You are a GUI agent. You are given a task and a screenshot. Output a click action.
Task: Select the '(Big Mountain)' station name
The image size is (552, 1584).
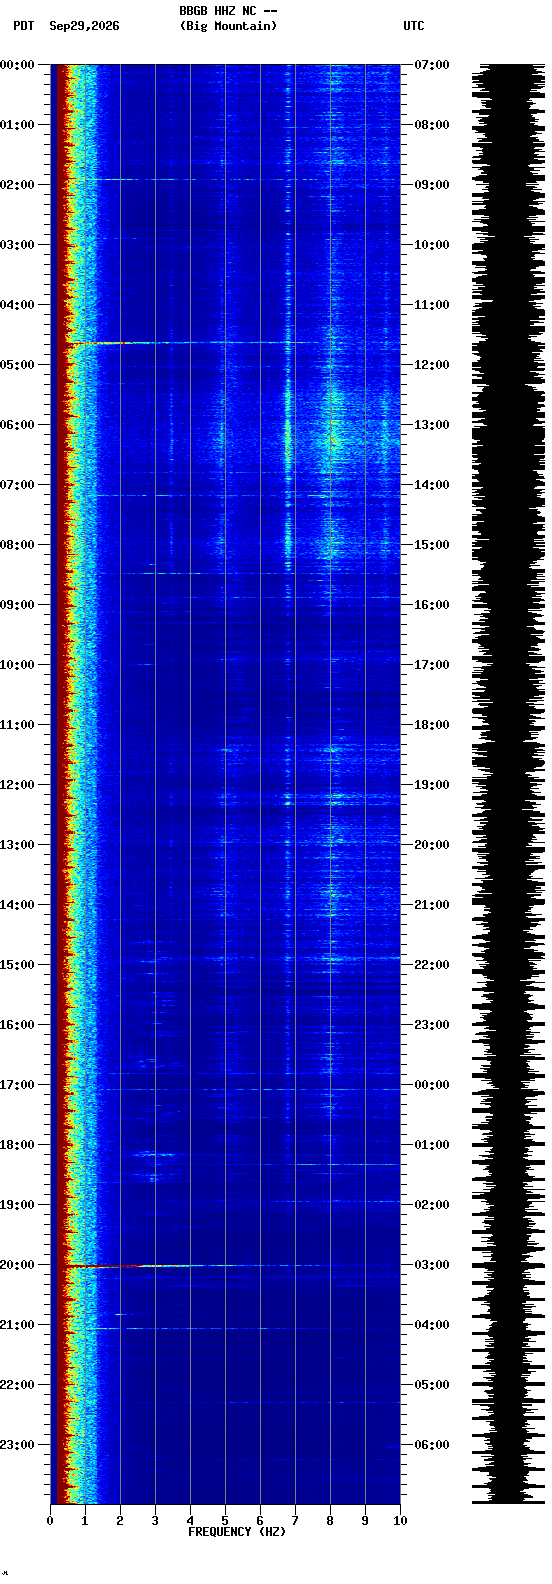pos(228,26)
